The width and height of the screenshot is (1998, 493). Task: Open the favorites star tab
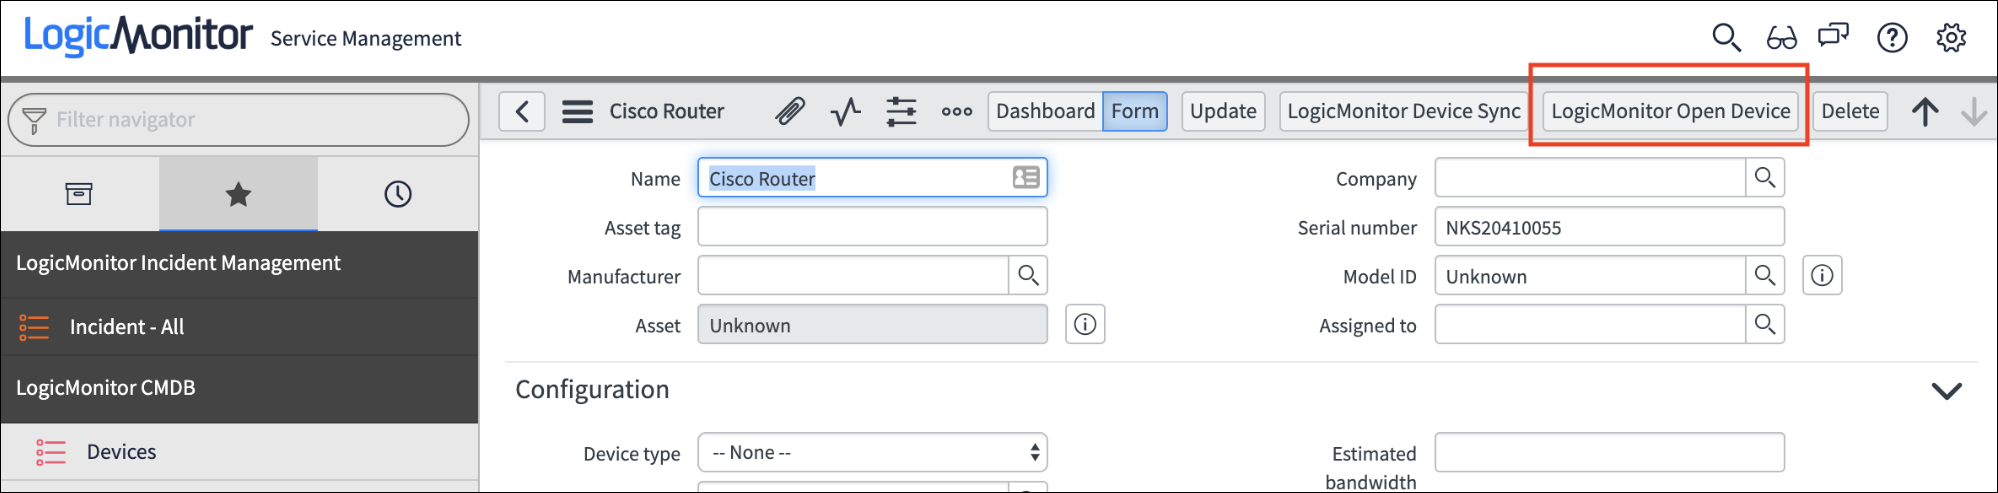(238, 194)
